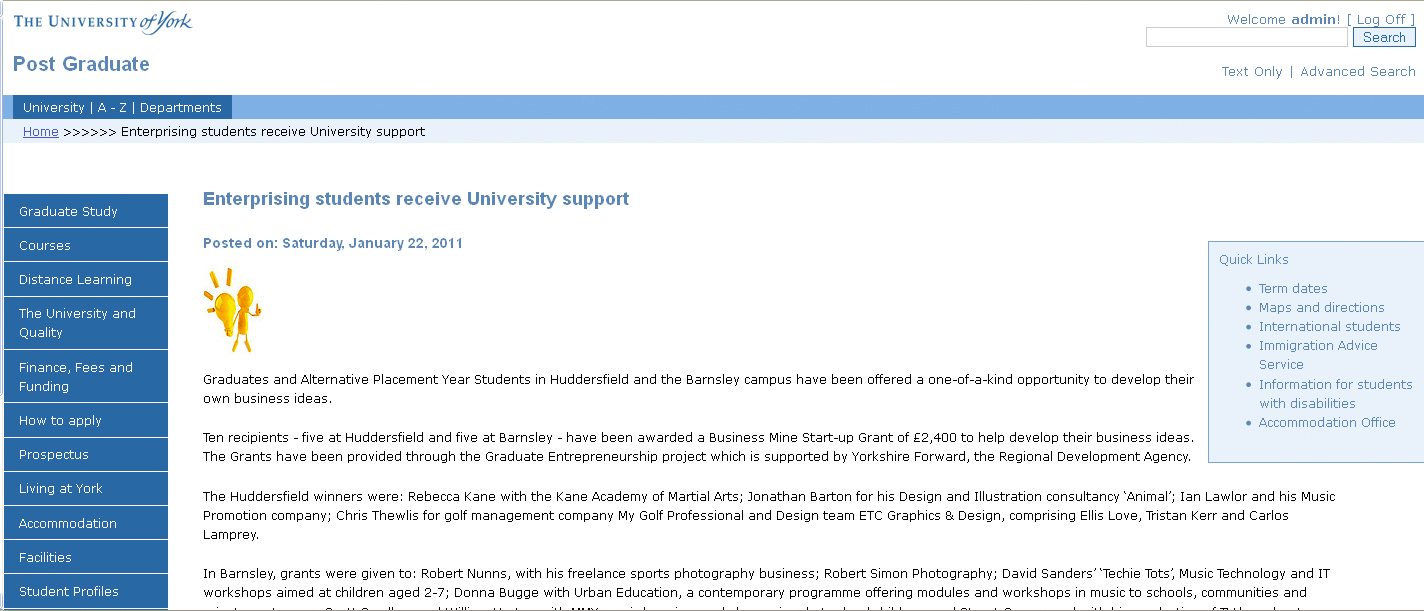
Task: Open Finance, Fees and Funding section
Action: (x=76, y=377)
